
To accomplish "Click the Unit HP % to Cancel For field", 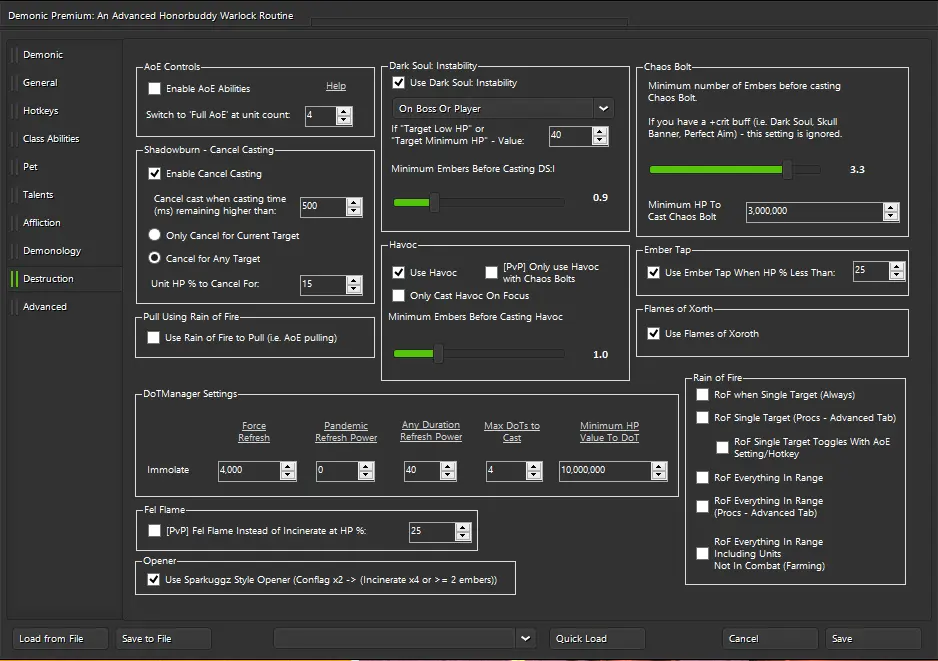I will (x=323, y=284).
